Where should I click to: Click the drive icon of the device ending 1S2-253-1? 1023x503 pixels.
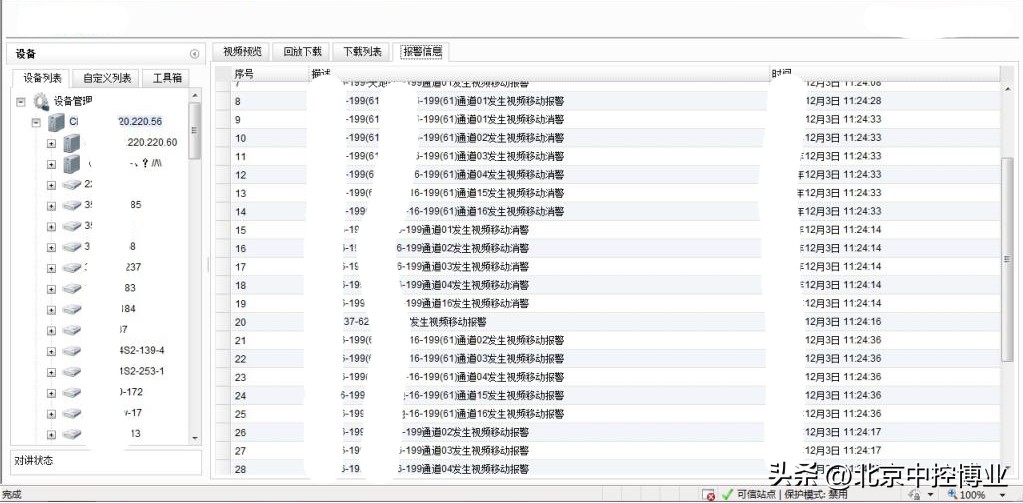tap(72, 372)
